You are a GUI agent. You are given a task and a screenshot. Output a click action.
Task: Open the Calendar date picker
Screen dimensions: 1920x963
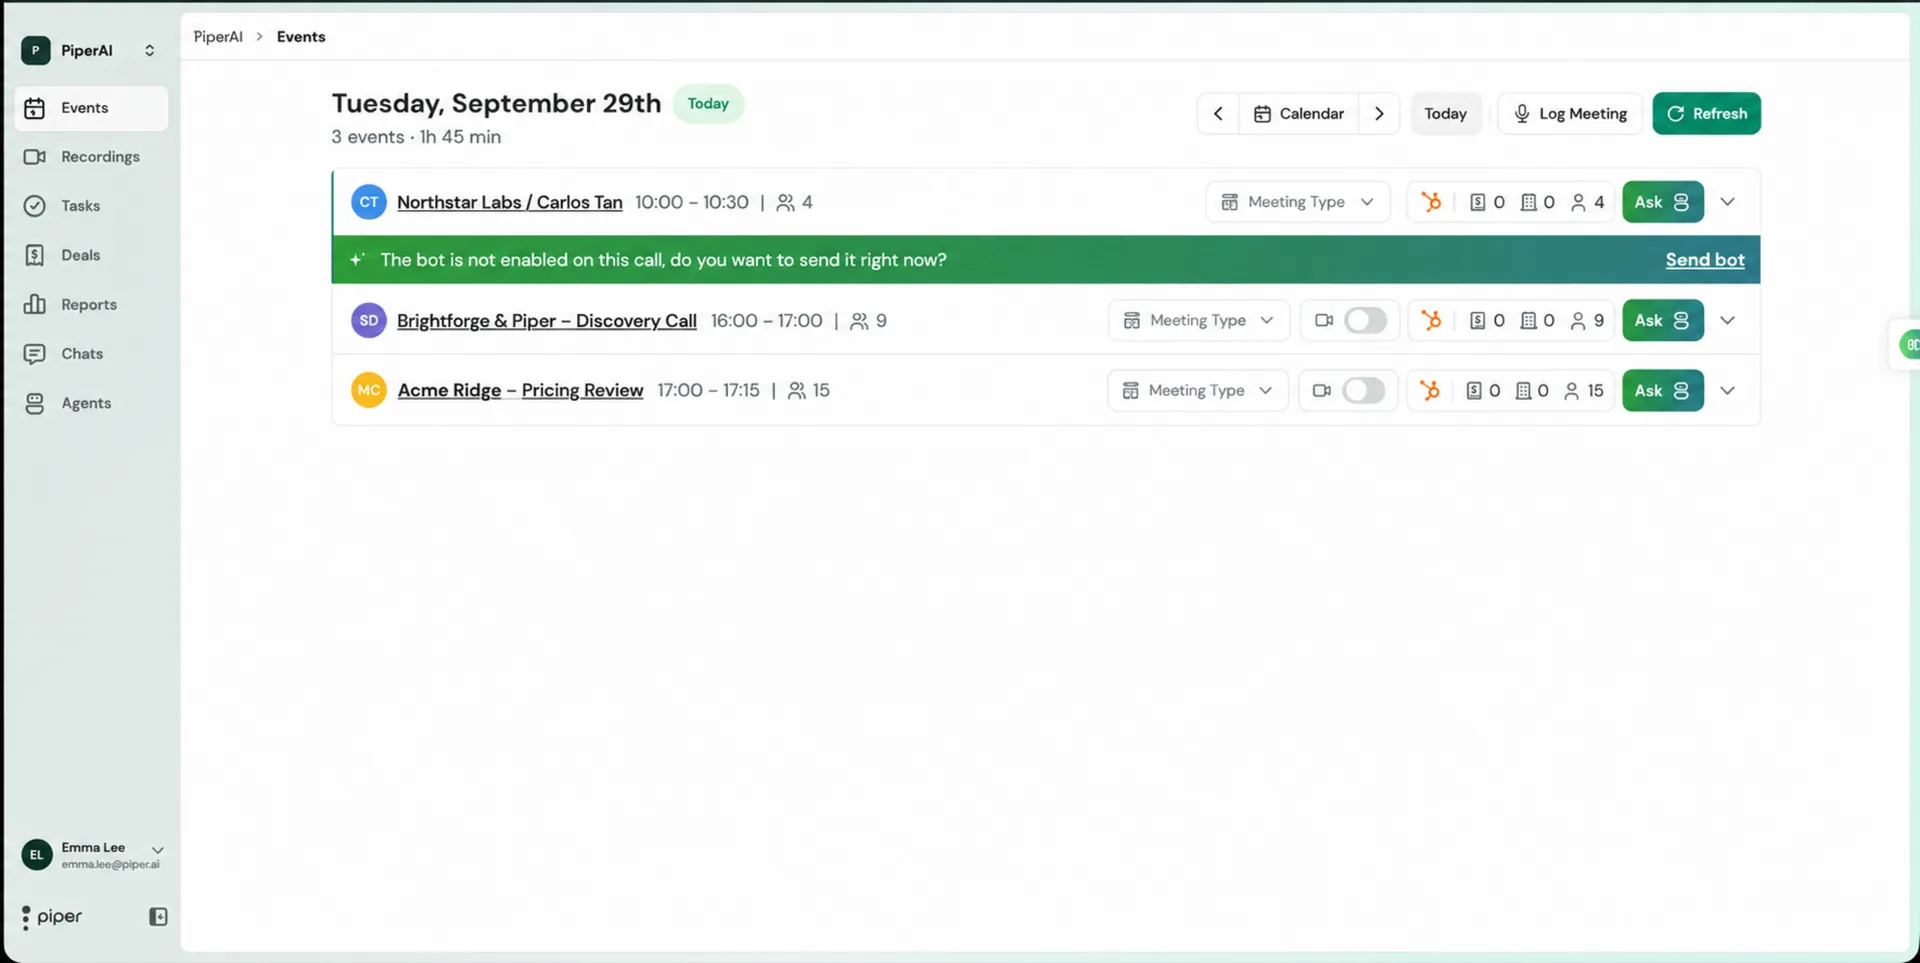1299,114
